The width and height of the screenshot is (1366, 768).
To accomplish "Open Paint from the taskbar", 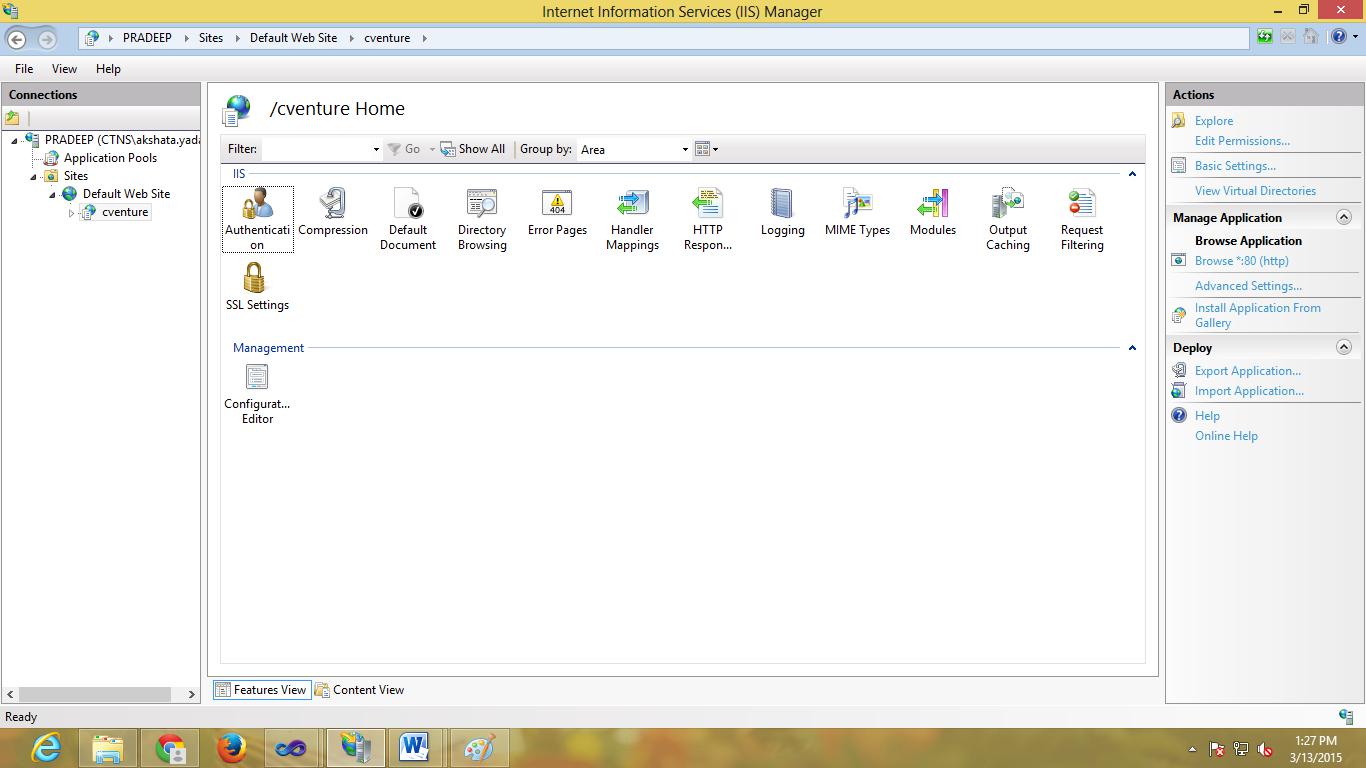I will pos(478,748).
